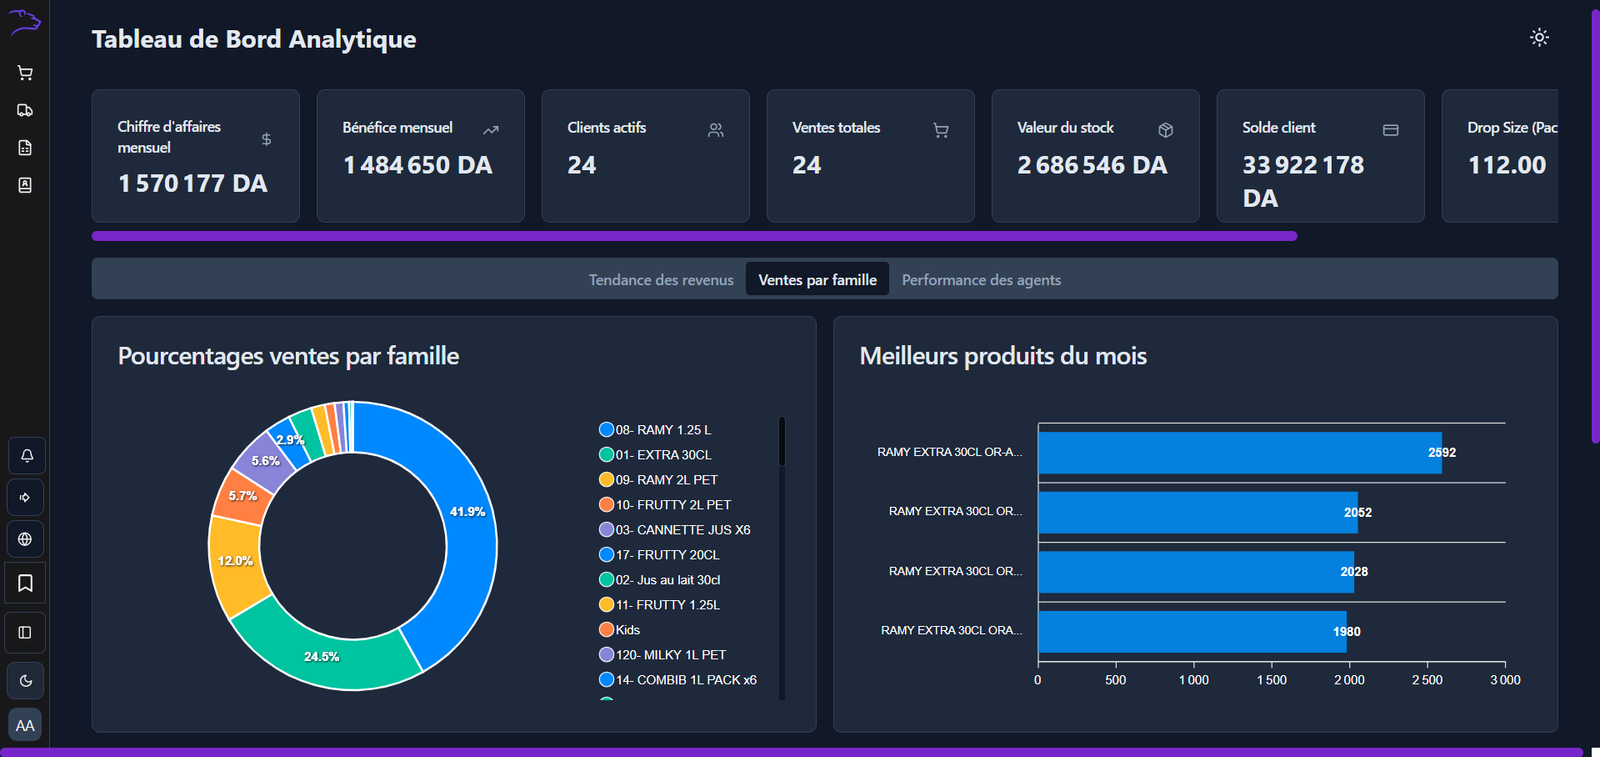Viewport: 1600px width, 757px height.
Task: Click the 120- MILKY 1L PET legend swatch
Action: click(x=606, y=654)
